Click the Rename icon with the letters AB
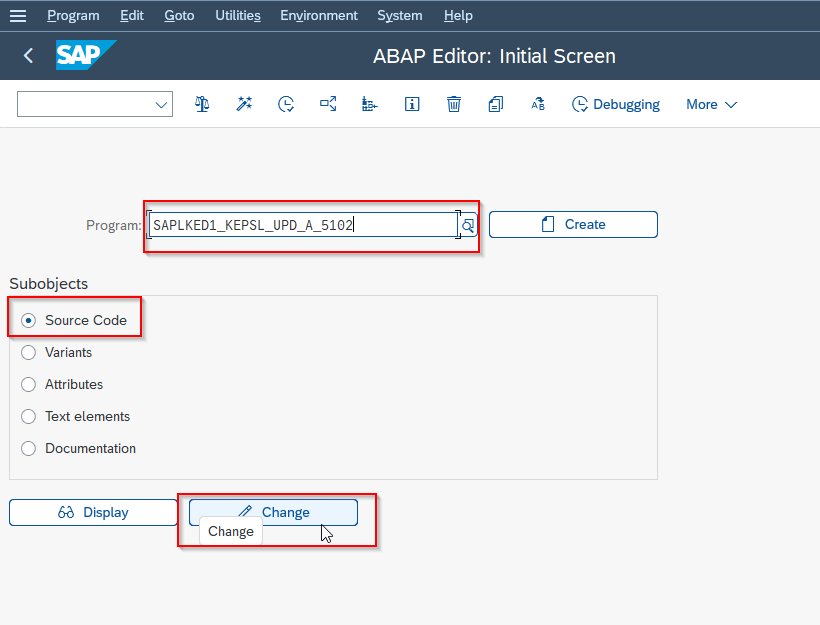 pos(537,104)
